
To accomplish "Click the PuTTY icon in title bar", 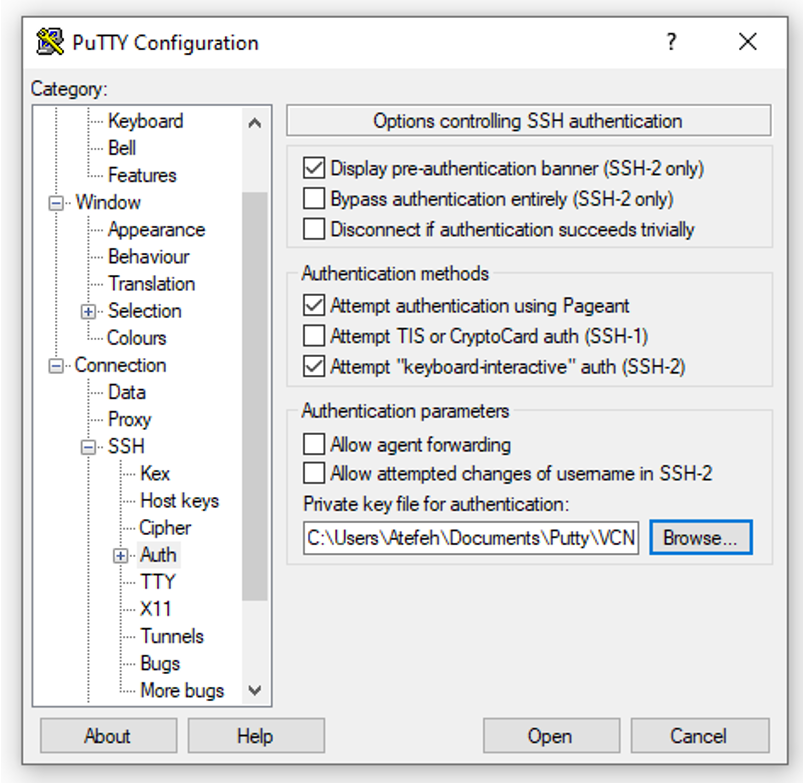I will [x=49, y=42].
